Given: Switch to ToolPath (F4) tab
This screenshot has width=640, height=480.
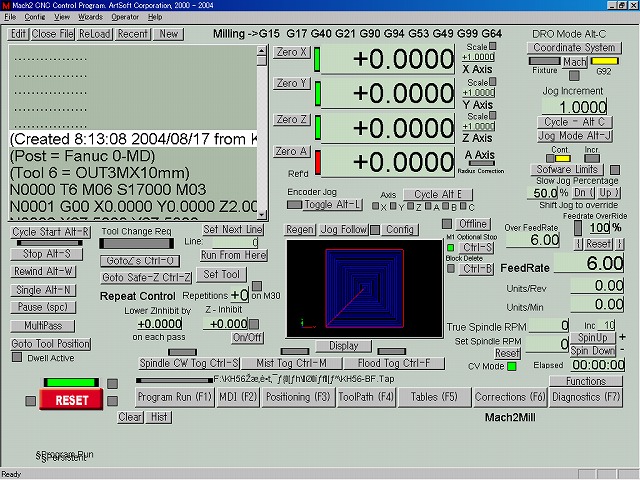Looking at the screenshot, I should (x=366, y=397).
